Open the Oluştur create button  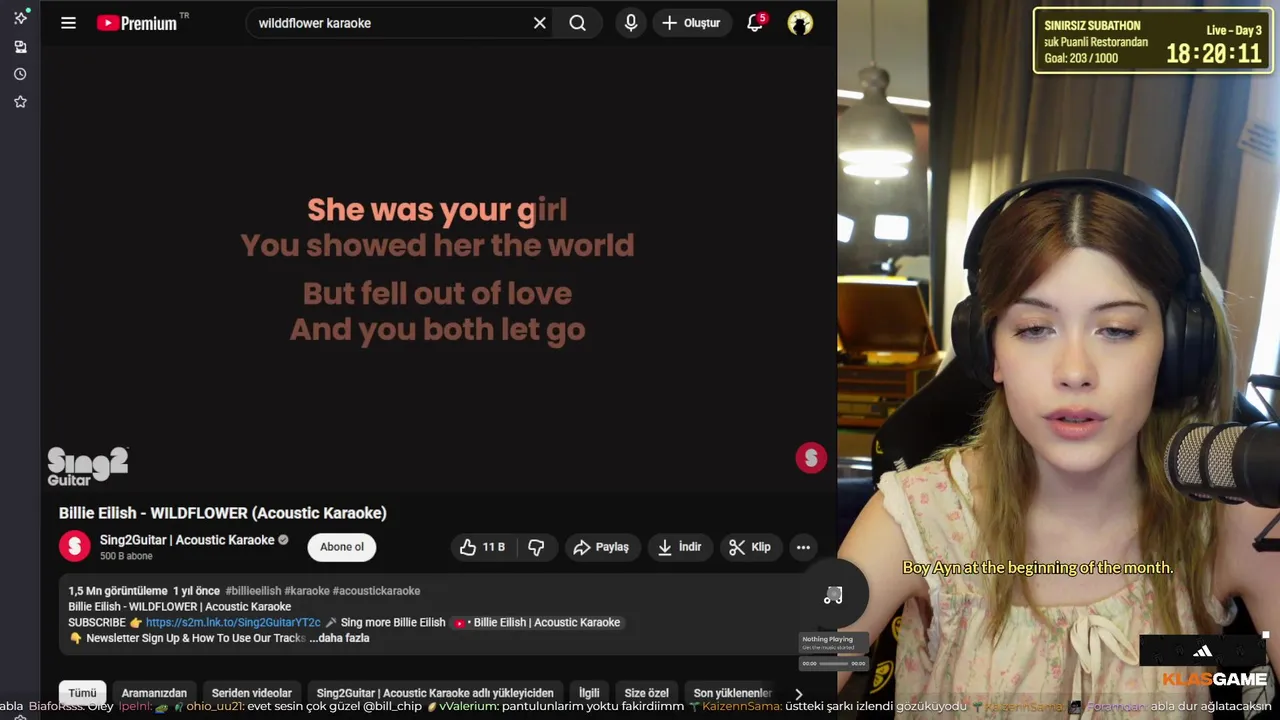[692, 23]
